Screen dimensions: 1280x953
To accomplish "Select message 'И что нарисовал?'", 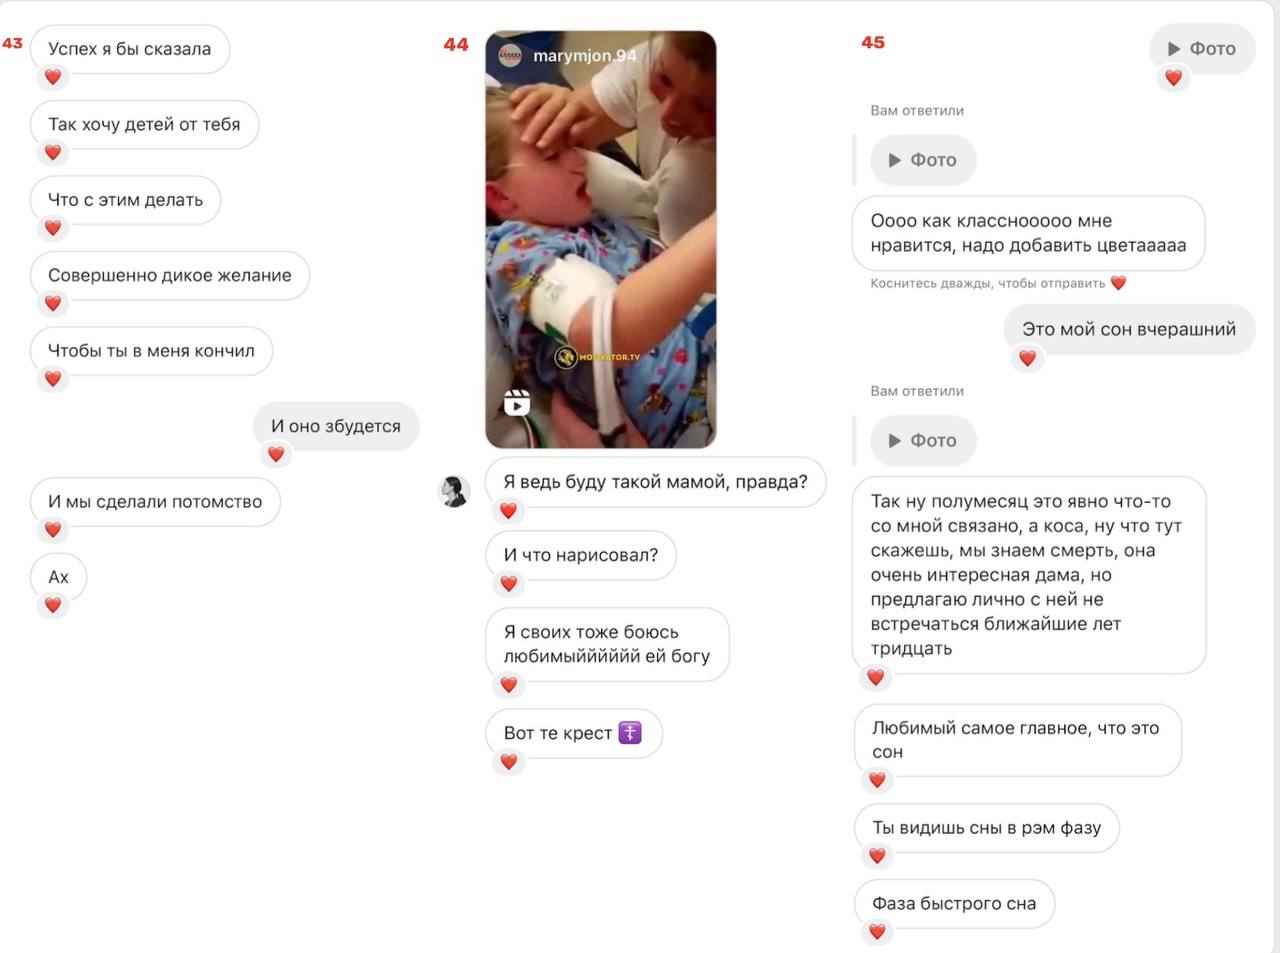I will pos(581,555).
